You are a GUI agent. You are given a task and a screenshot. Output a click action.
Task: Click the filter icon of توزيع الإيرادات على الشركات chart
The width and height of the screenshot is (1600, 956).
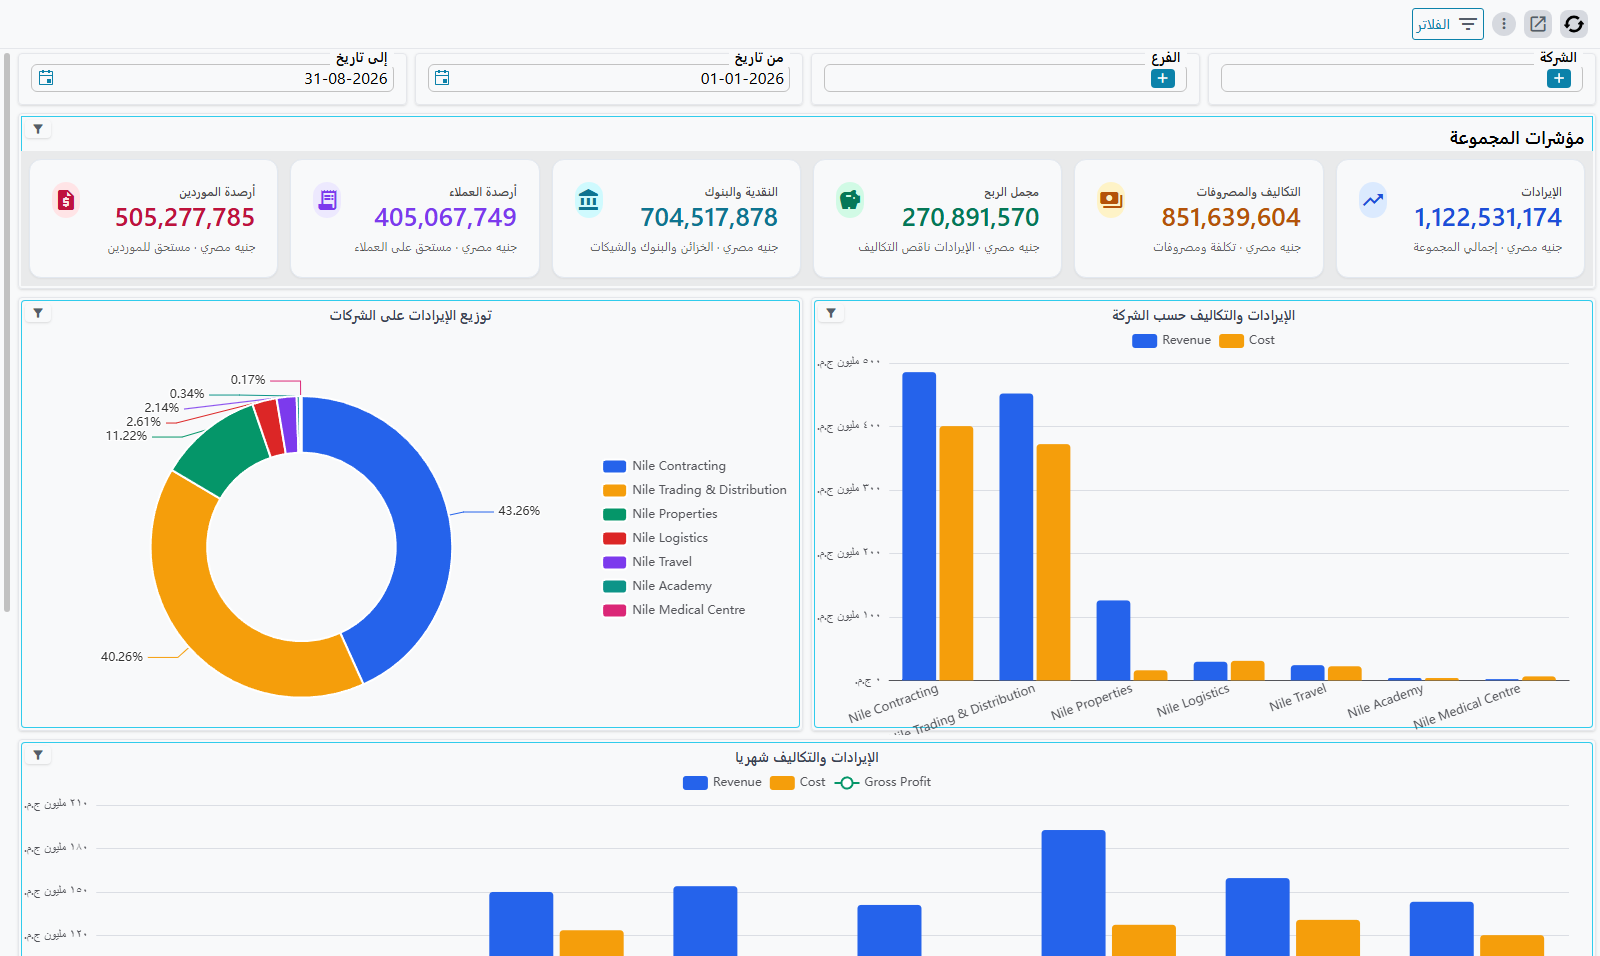(x=38, y=313)
